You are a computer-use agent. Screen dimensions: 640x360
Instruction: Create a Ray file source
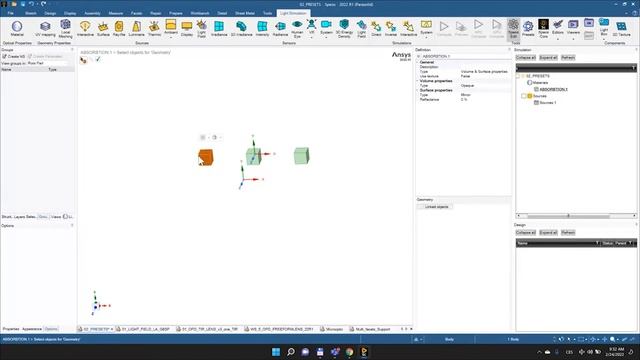119,29
